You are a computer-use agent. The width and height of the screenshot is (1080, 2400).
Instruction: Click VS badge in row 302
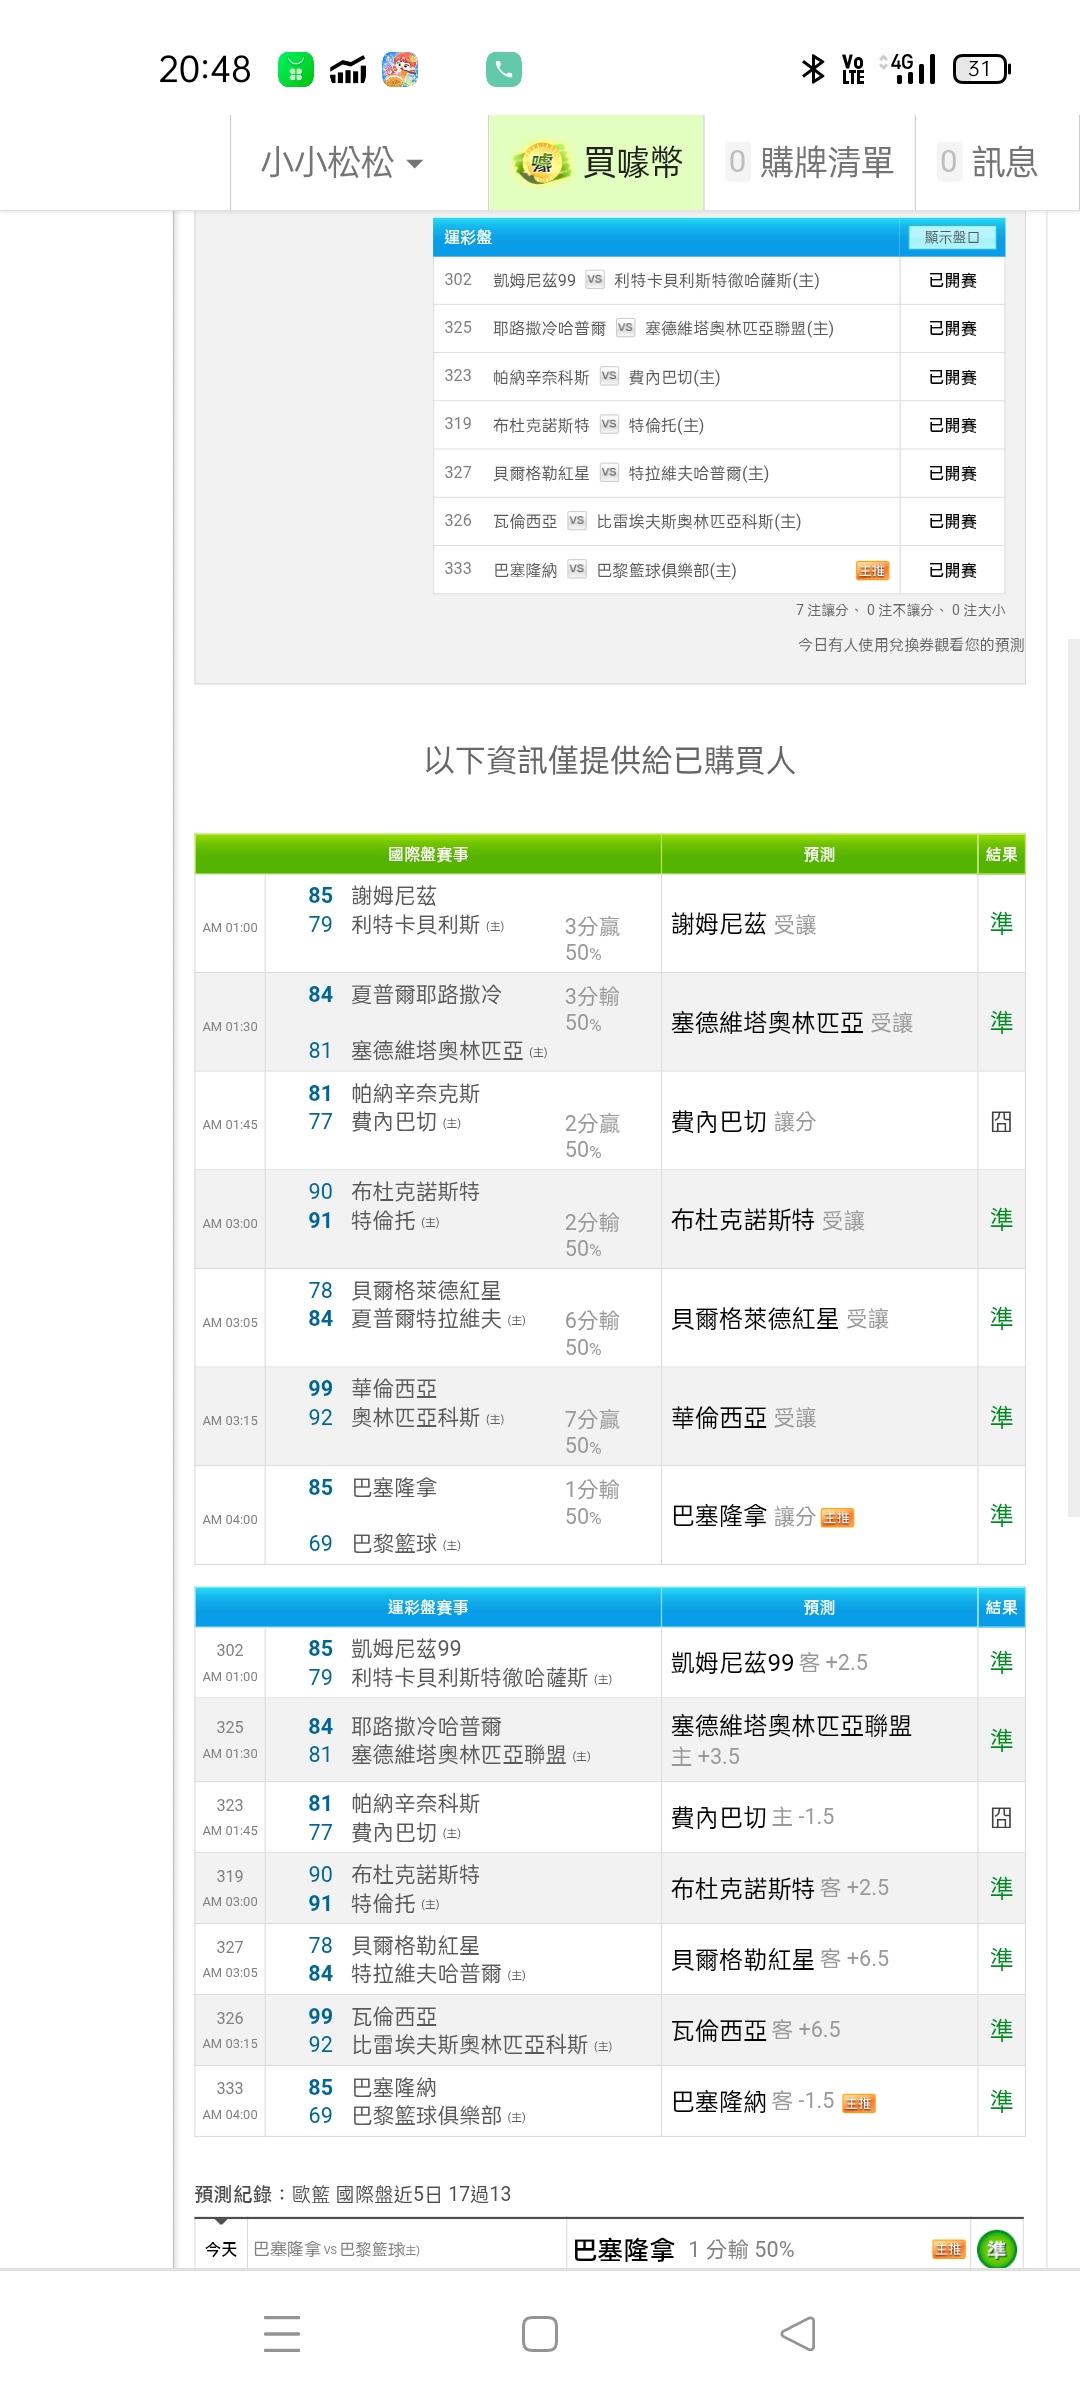pyautogui.click(x=595, y=279)
